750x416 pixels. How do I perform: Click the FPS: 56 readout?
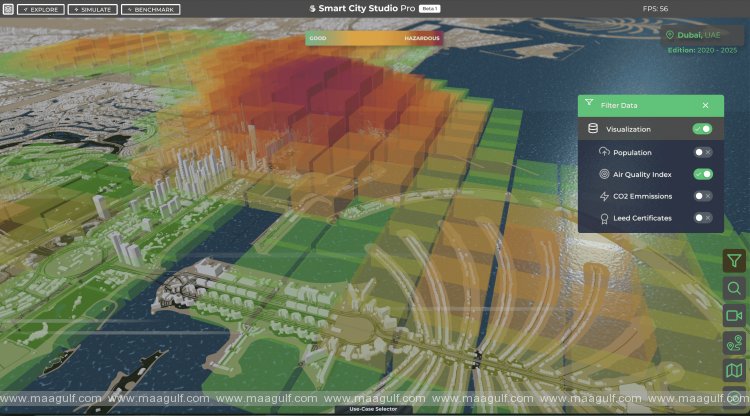[x=655, y=9]
